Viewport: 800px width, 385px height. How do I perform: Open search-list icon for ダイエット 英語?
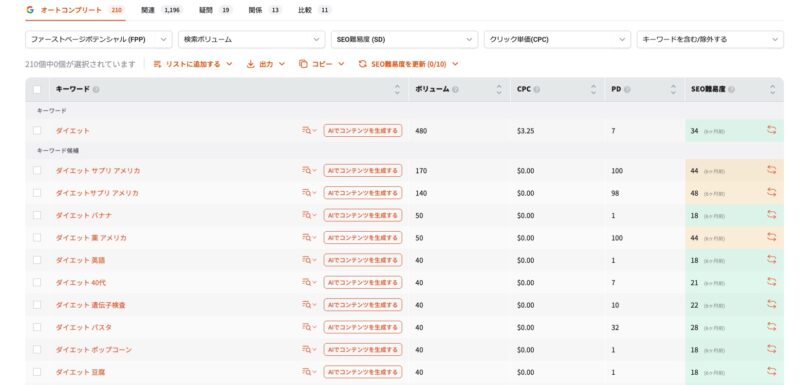click(x=309, y=260)
